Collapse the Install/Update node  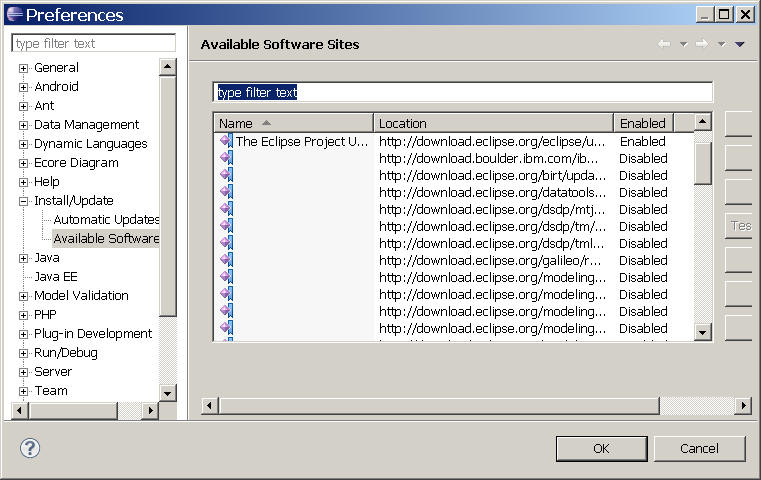coord(23,201)
